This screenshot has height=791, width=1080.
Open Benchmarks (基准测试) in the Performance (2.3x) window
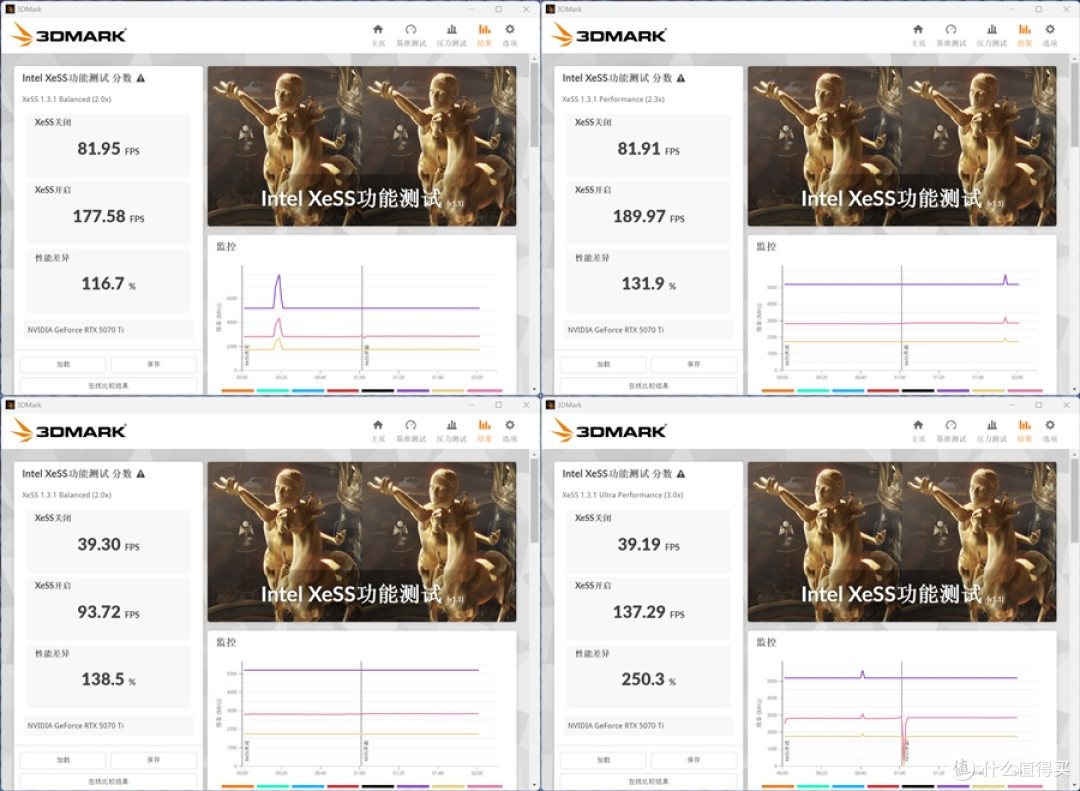pos(951,35)
